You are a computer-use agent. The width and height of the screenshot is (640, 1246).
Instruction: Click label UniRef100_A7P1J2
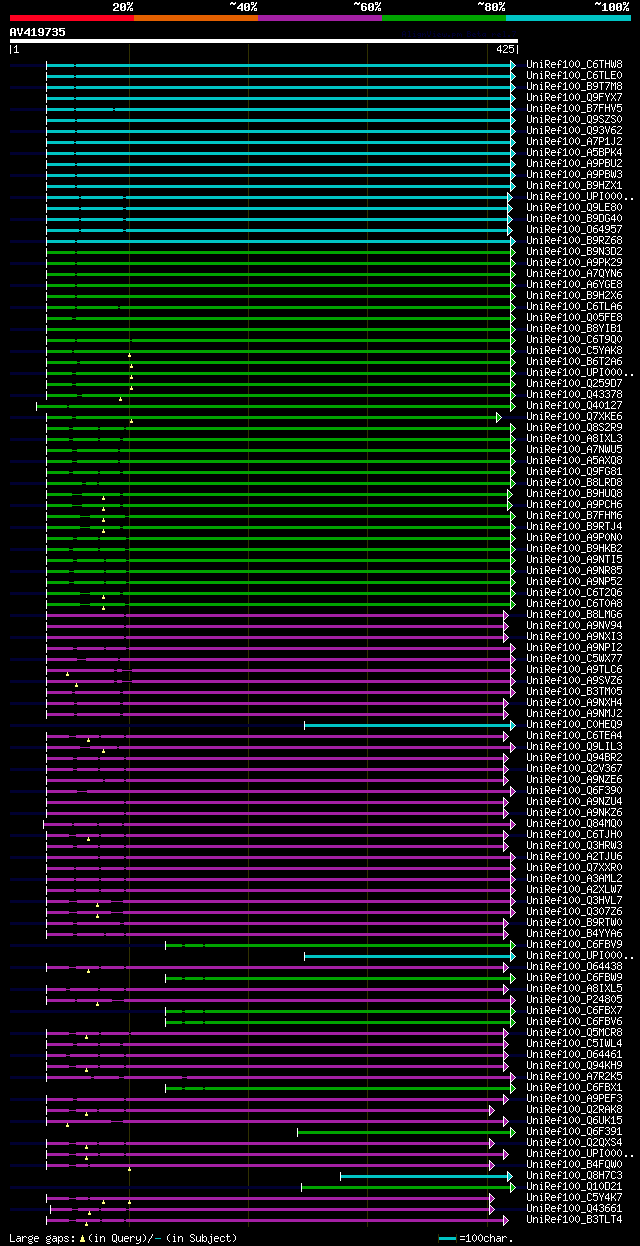(574, 141)
